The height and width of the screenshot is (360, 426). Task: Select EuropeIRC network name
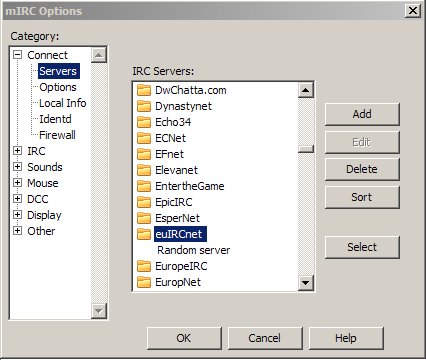181,266
